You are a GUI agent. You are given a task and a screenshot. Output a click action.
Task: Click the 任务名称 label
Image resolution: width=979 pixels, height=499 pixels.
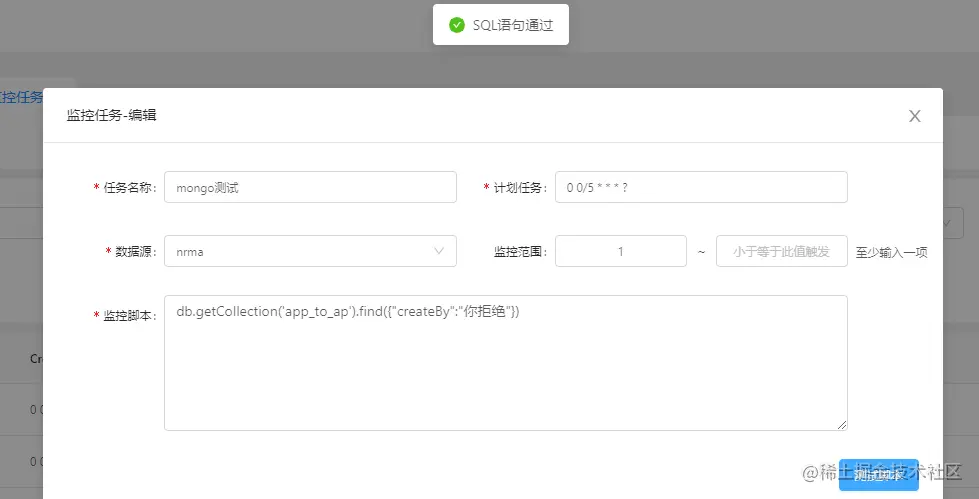pyautogui.click(x=129, y=188)
